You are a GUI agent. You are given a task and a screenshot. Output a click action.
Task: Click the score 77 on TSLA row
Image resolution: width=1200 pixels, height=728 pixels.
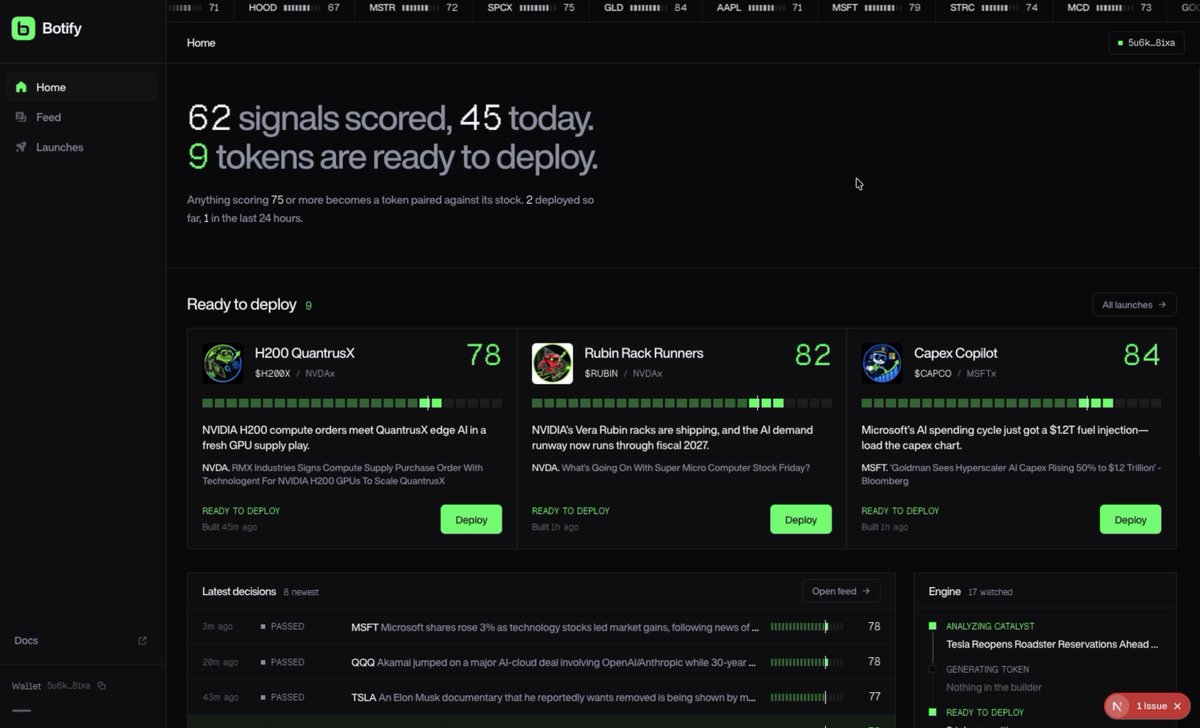(874, 697)
